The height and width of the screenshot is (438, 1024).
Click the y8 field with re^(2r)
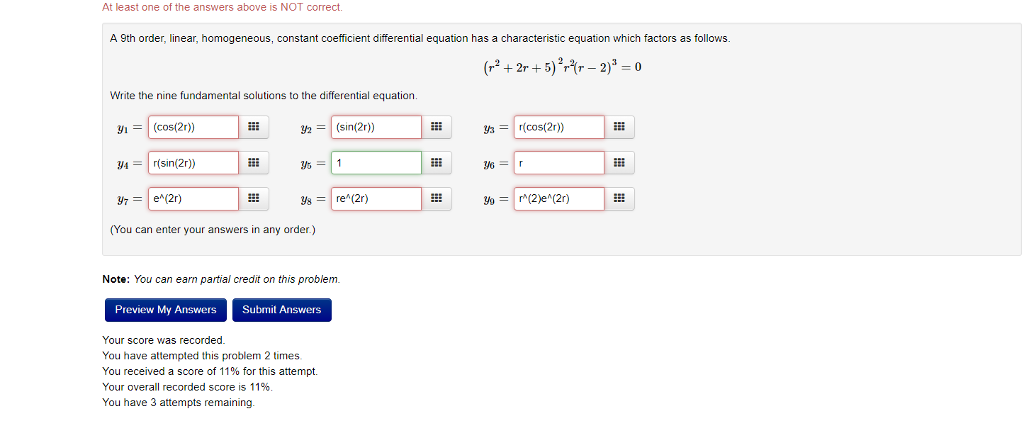(x=376, y=199)
